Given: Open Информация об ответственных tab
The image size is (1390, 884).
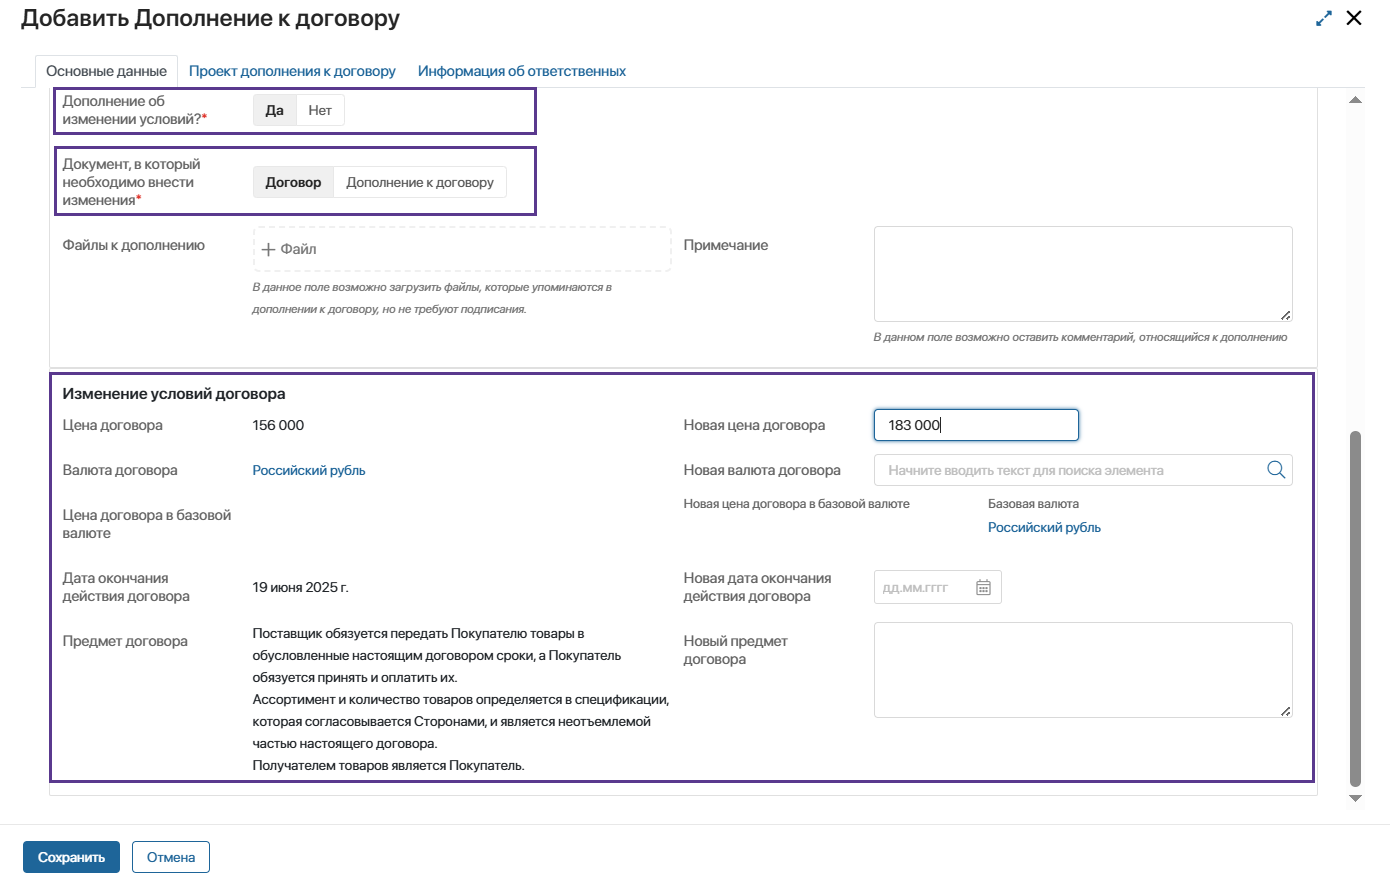Looking at the screenshot, I should click(522, 71).
